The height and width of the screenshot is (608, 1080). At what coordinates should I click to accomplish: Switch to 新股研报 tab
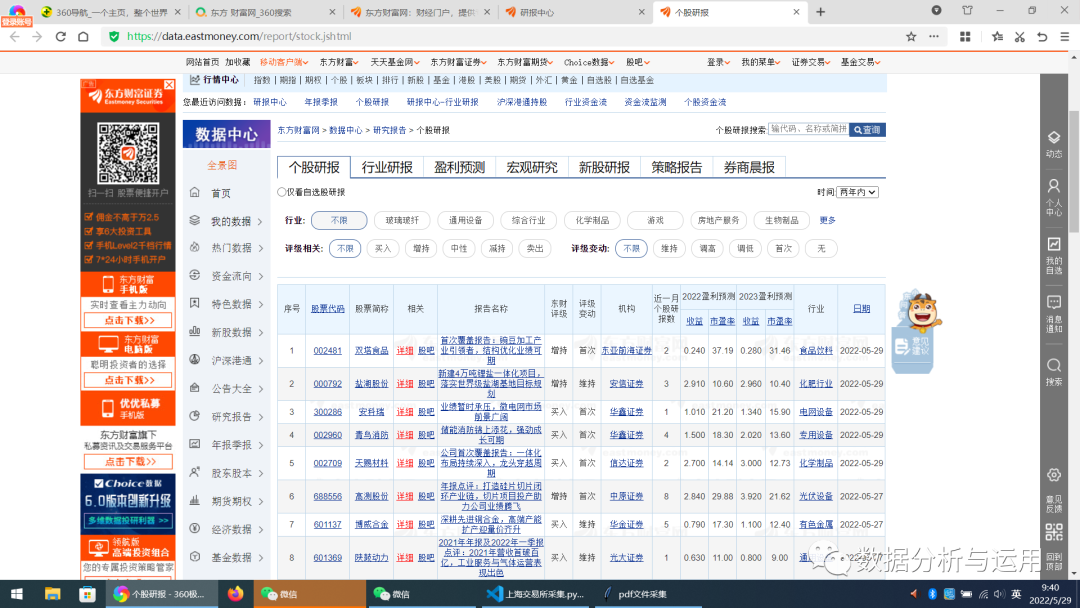[x=604, y=167]
